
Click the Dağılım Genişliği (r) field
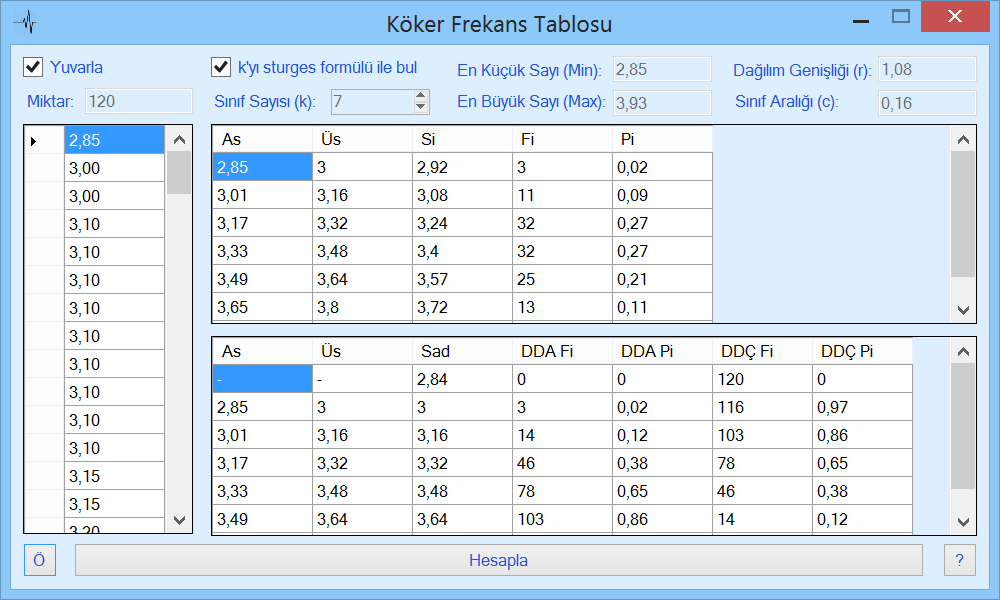point(927,68)
